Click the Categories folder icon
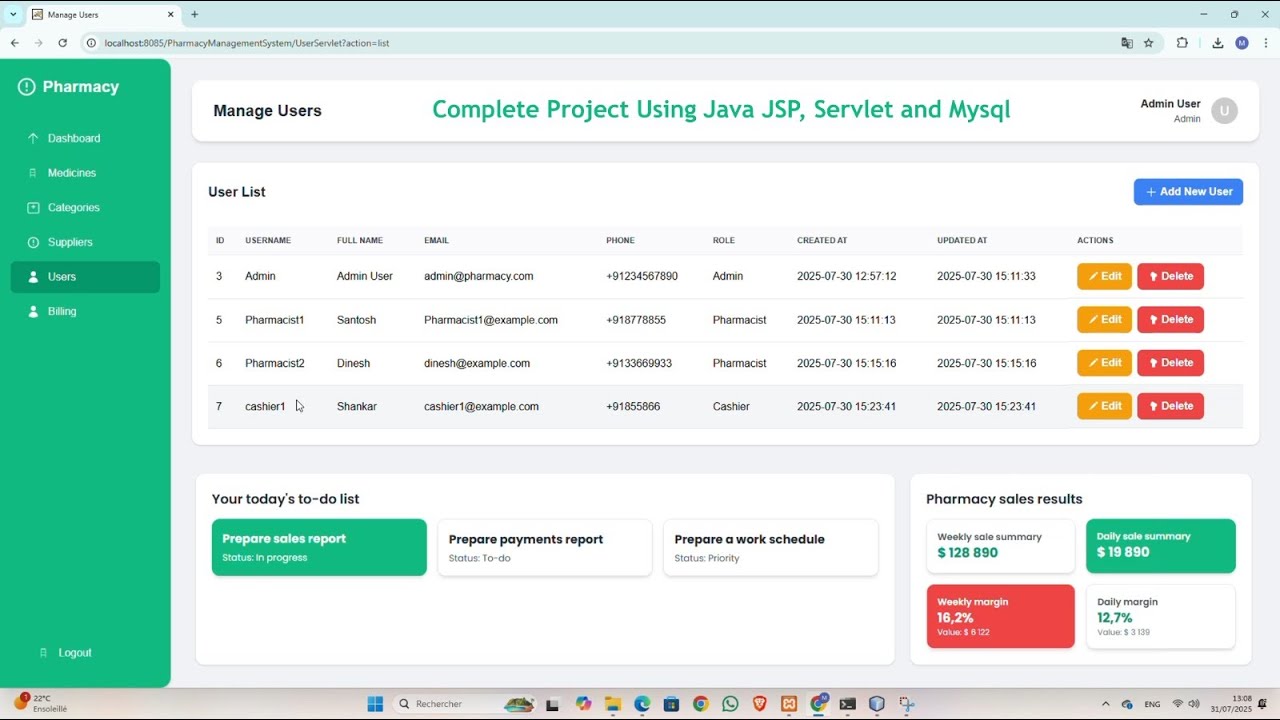 pos(33,208)
